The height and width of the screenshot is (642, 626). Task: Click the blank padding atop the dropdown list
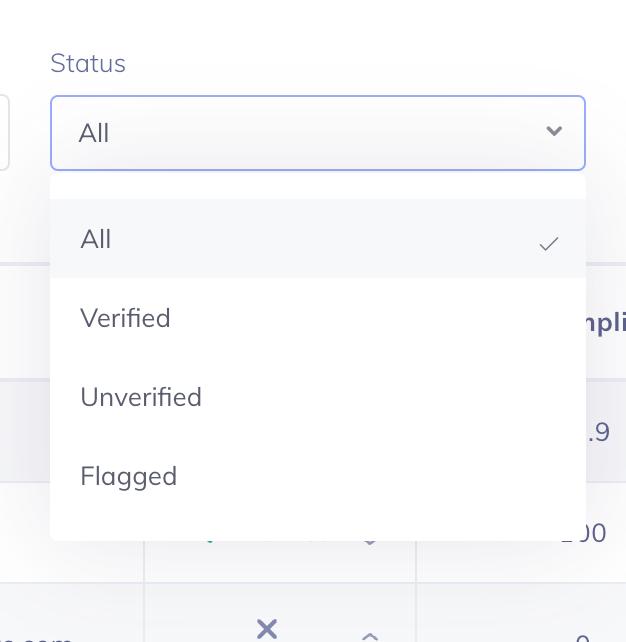coord(318,186)
